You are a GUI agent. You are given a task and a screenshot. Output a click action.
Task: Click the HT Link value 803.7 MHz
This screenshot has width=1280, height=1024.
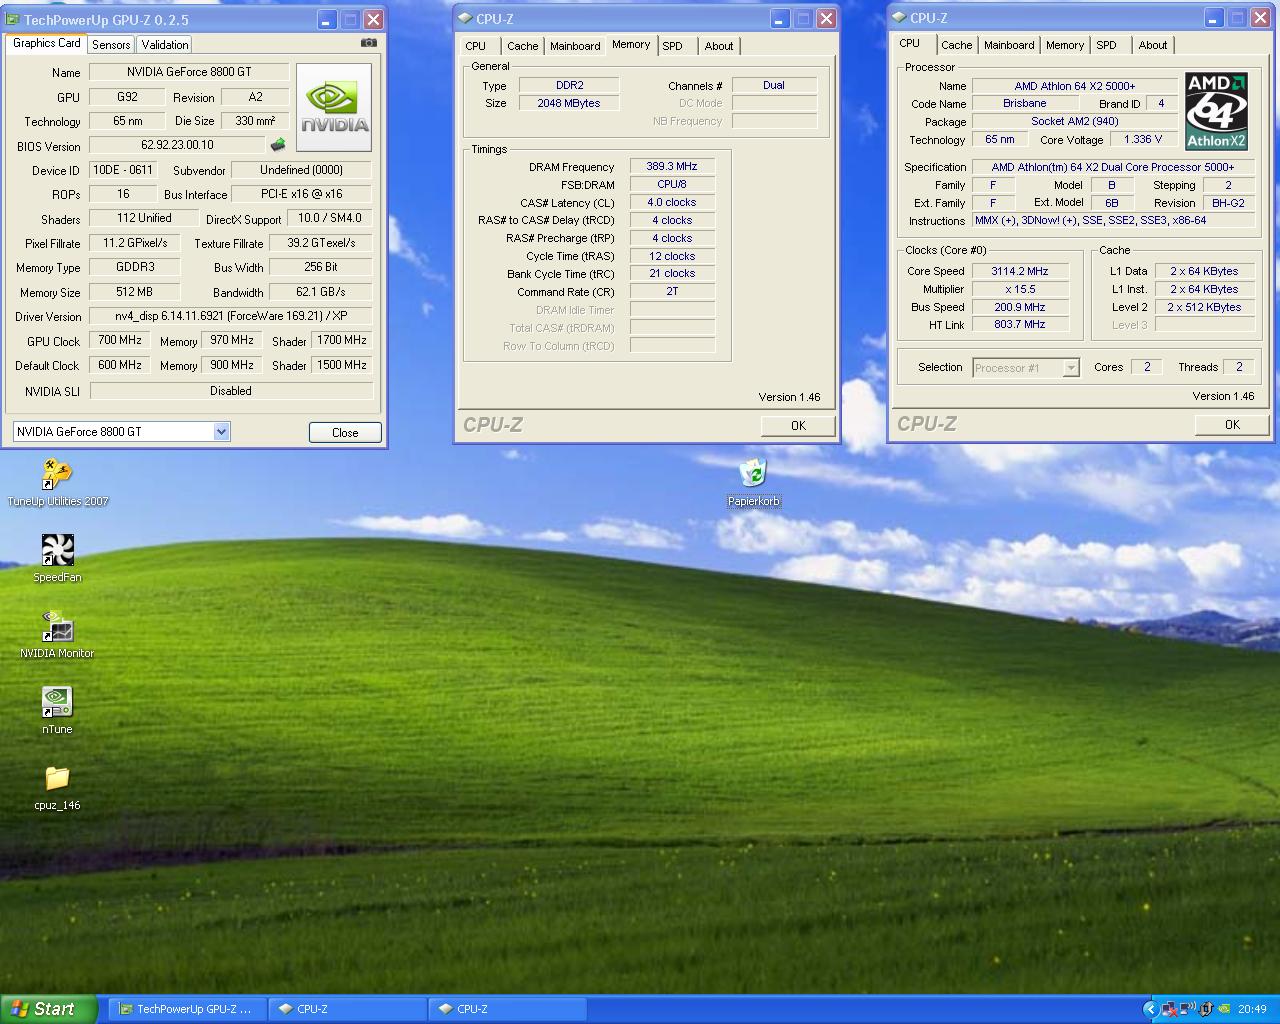(x=1019, y=325)
